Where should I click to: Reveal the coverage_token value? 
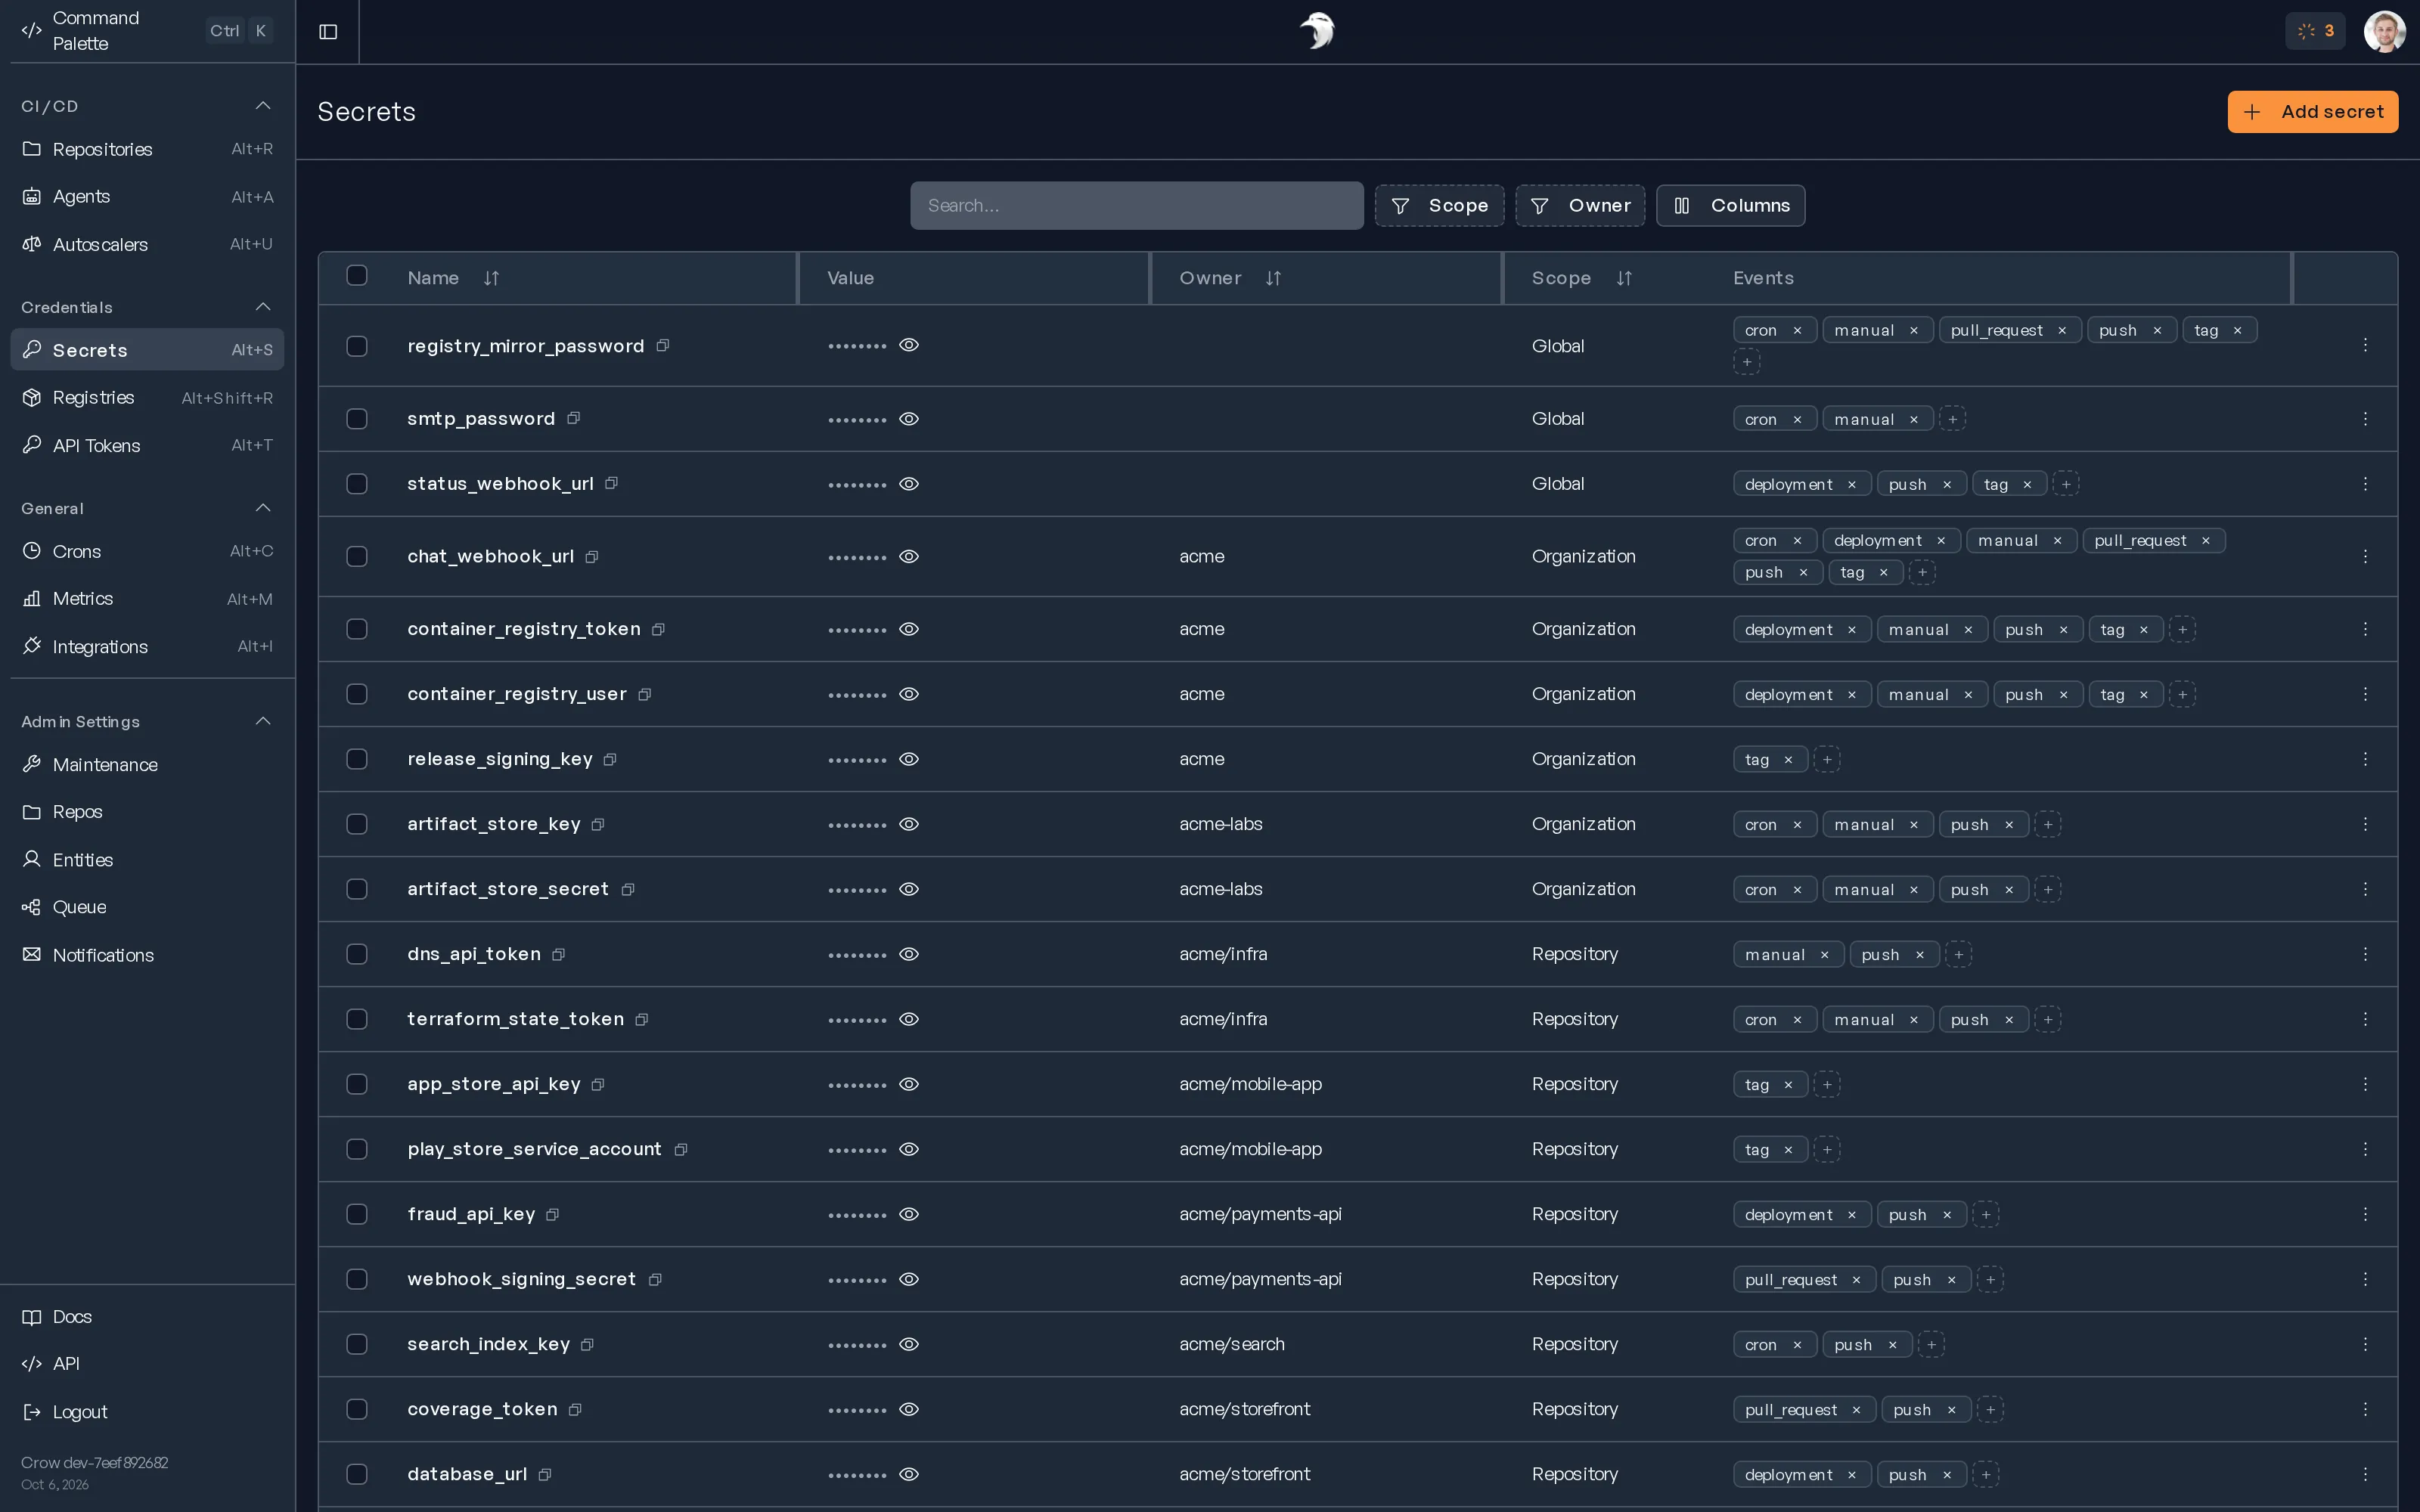click(x=909, y=1409)
